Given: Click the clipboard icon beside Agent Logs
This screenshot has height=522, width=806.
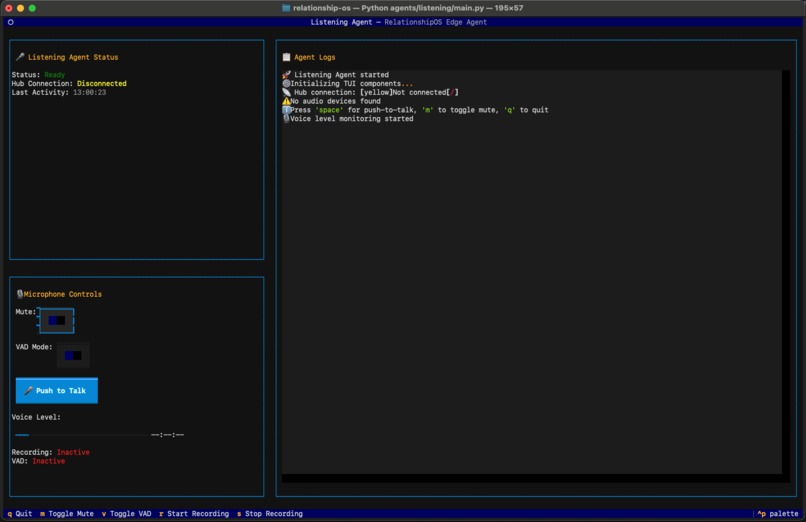Looking at the screenshot, I should point(286,57).
